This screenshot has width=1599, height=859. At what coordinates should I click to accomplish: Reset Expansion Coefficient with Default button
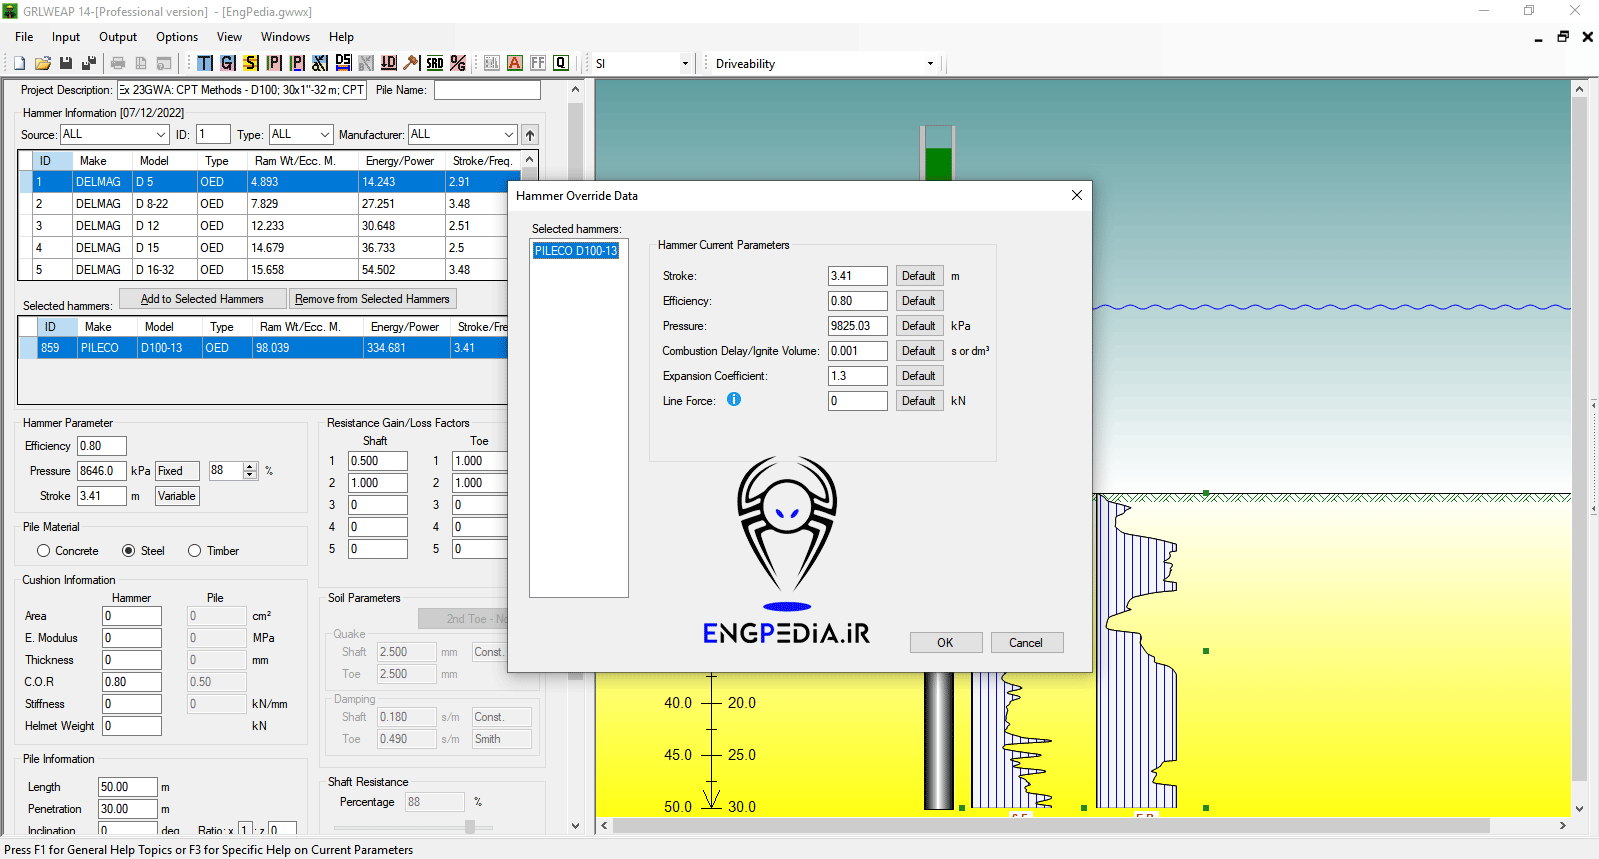coord(919,376)
